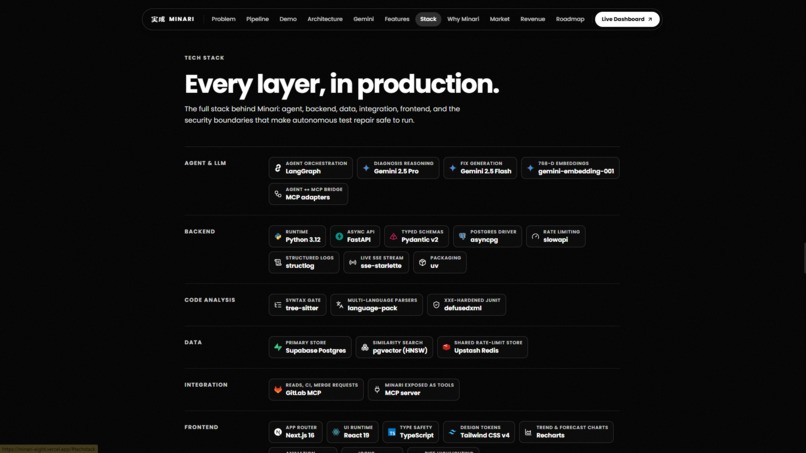806x453 pixels.
Task: Click the language-pack parsers icon
Action: [339, 304]
